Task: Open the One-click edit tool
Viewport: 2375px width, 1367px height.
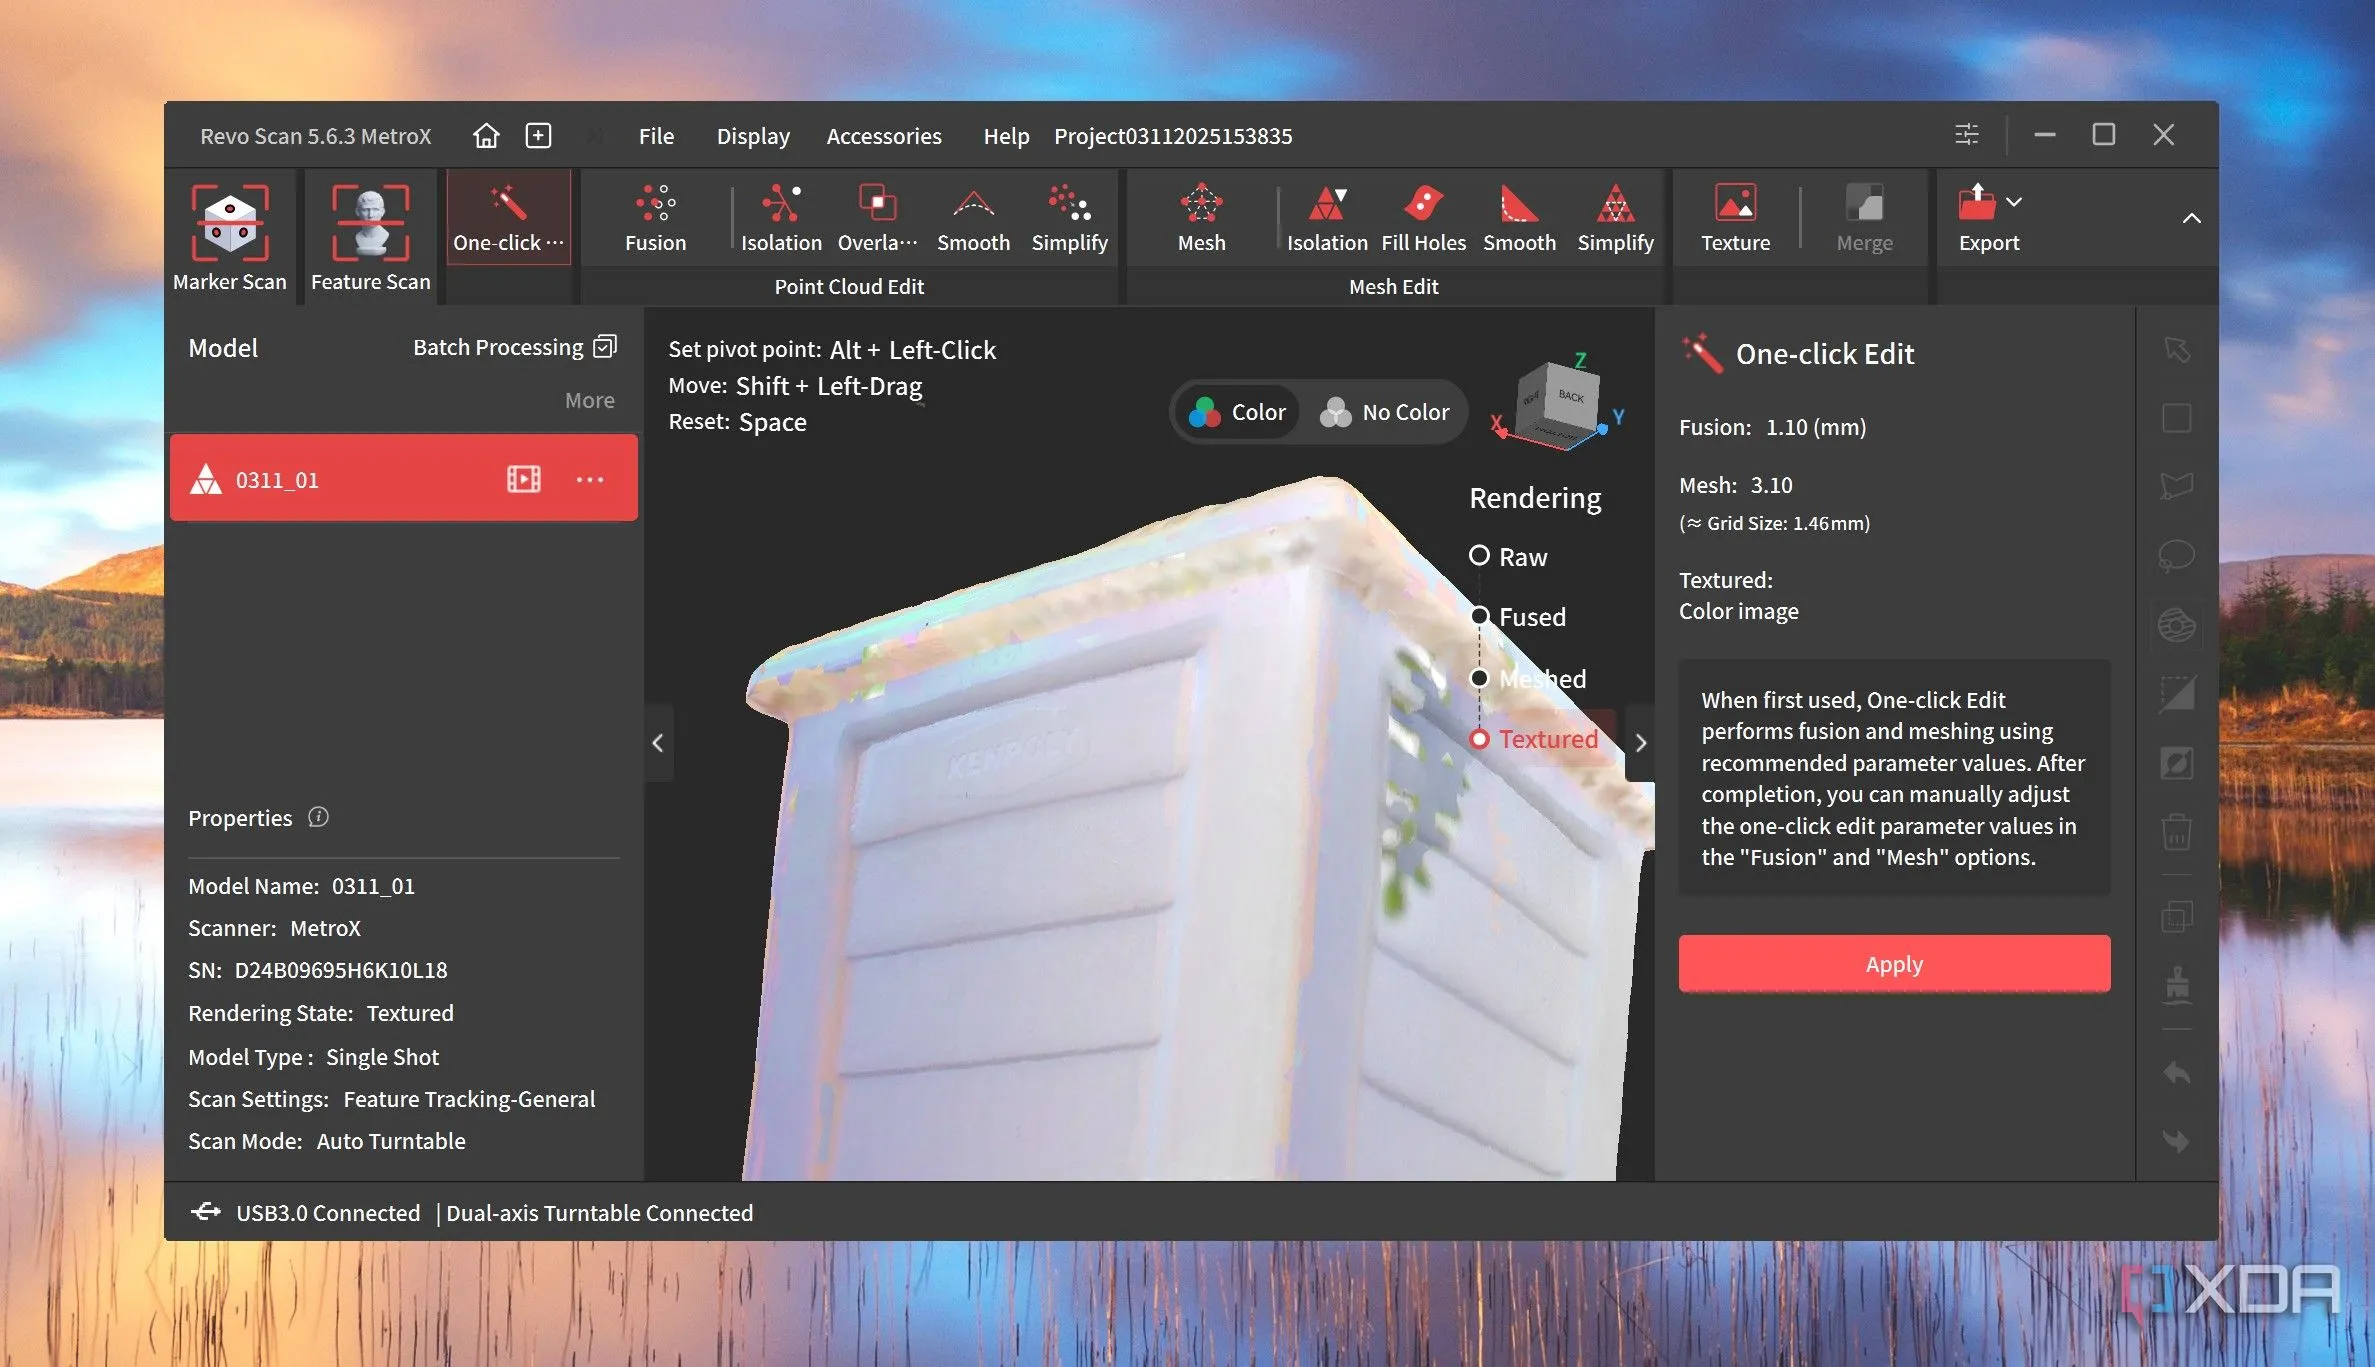Action: (508, 218)
